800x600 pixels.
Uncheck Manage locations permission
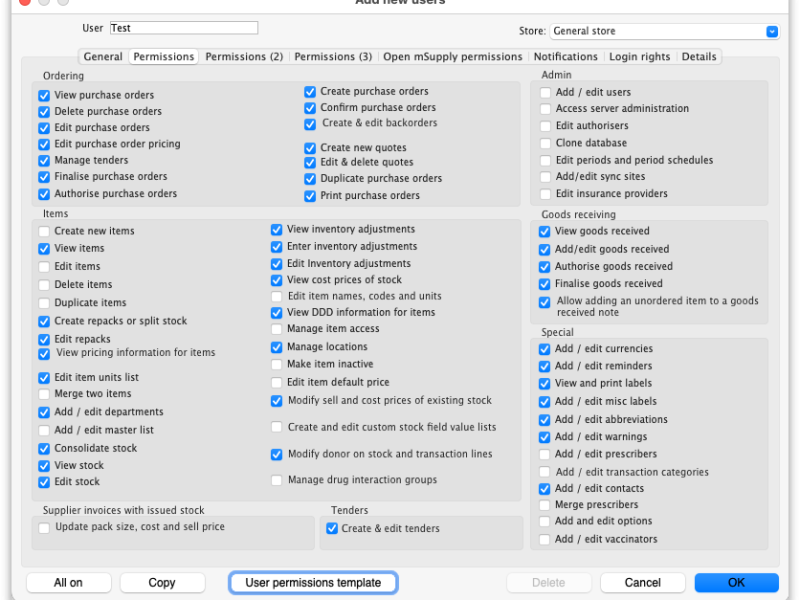tap(277, 347)
